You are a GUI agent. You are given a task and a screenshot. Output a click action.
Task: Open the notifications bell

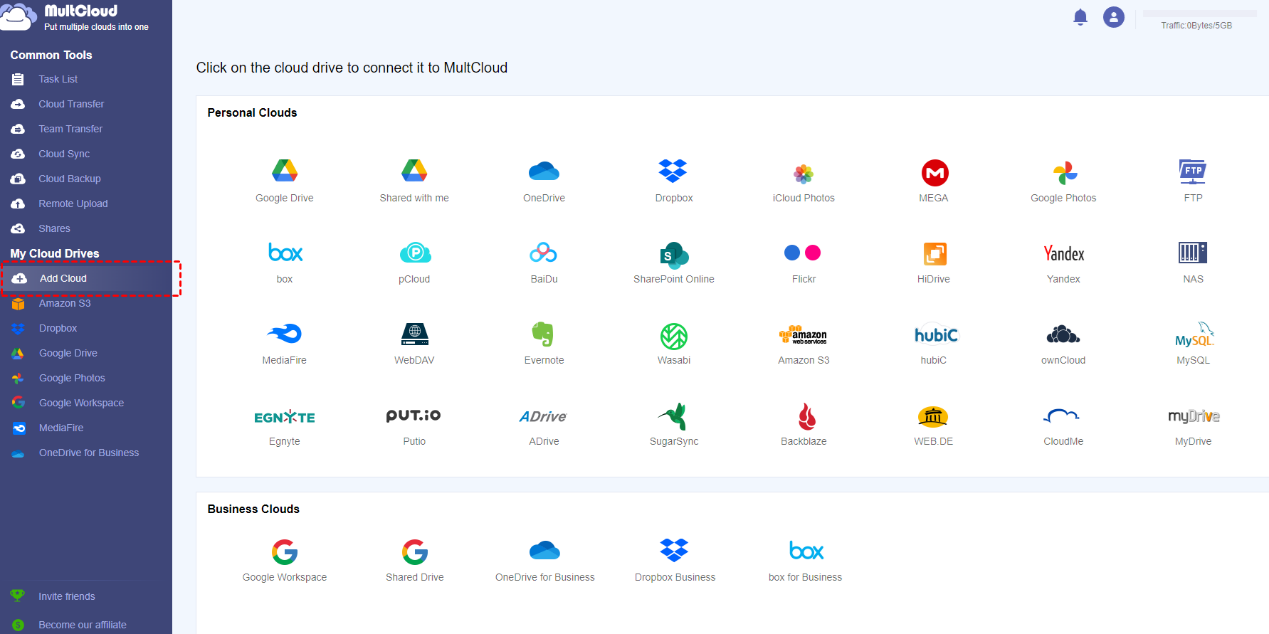pos(1080,17)
